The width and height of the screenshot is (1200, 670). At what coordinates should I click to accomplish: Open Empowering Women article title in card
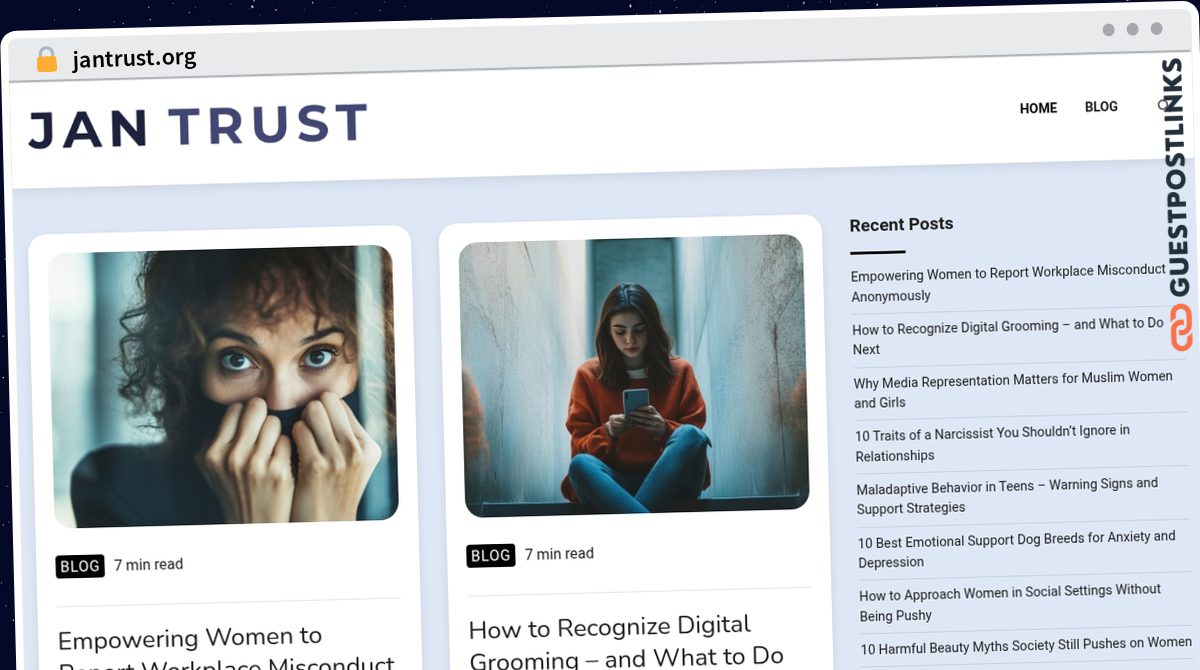226,649
